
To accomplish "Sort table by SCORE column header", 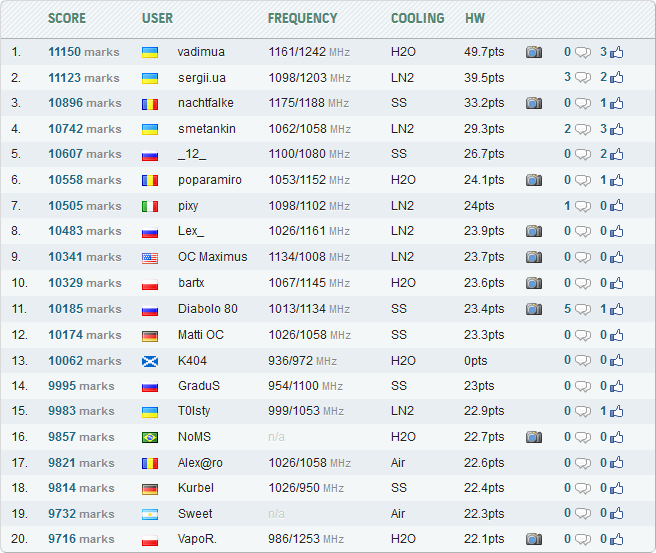I will pos(67,18).
